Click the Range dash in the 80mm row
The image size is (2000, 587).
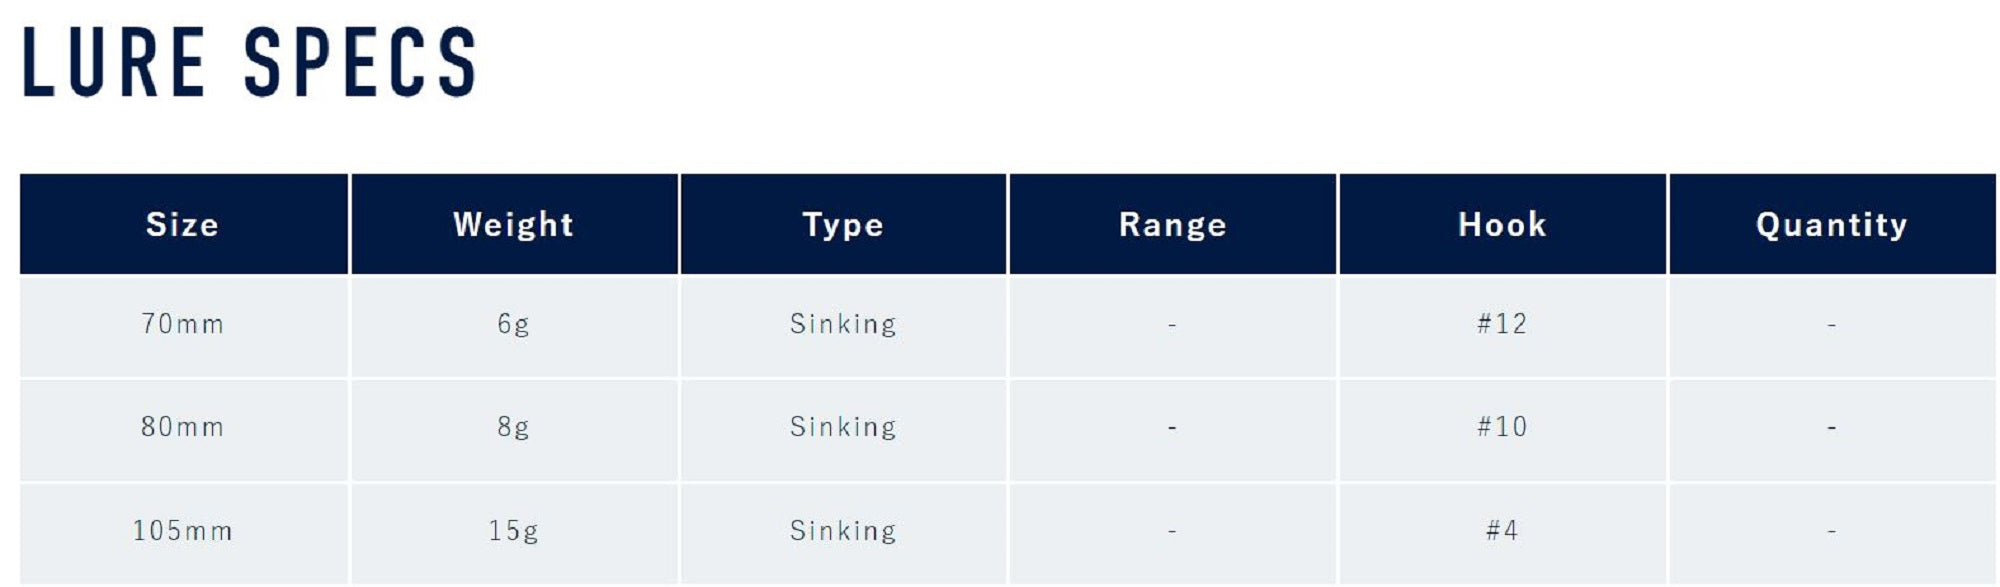pyautogui.click(x=1172, y=428)
